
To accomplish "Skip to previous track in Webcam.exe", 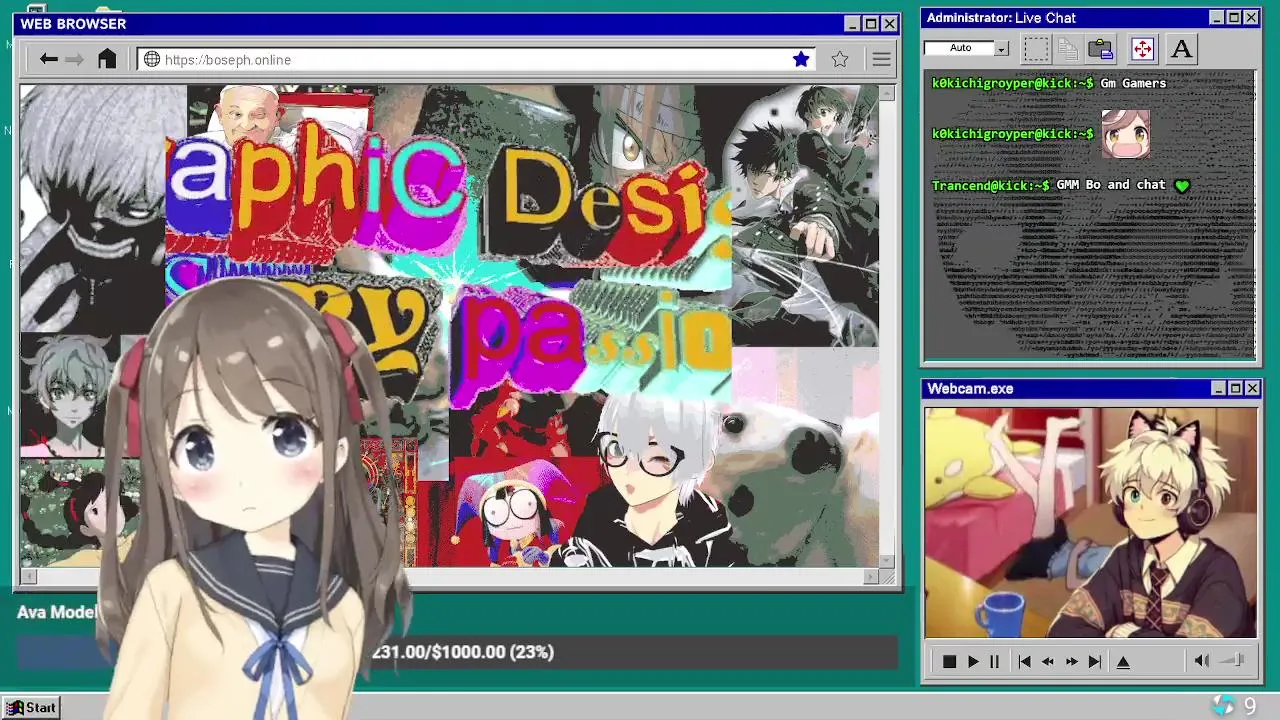I will coord(1024,661).
